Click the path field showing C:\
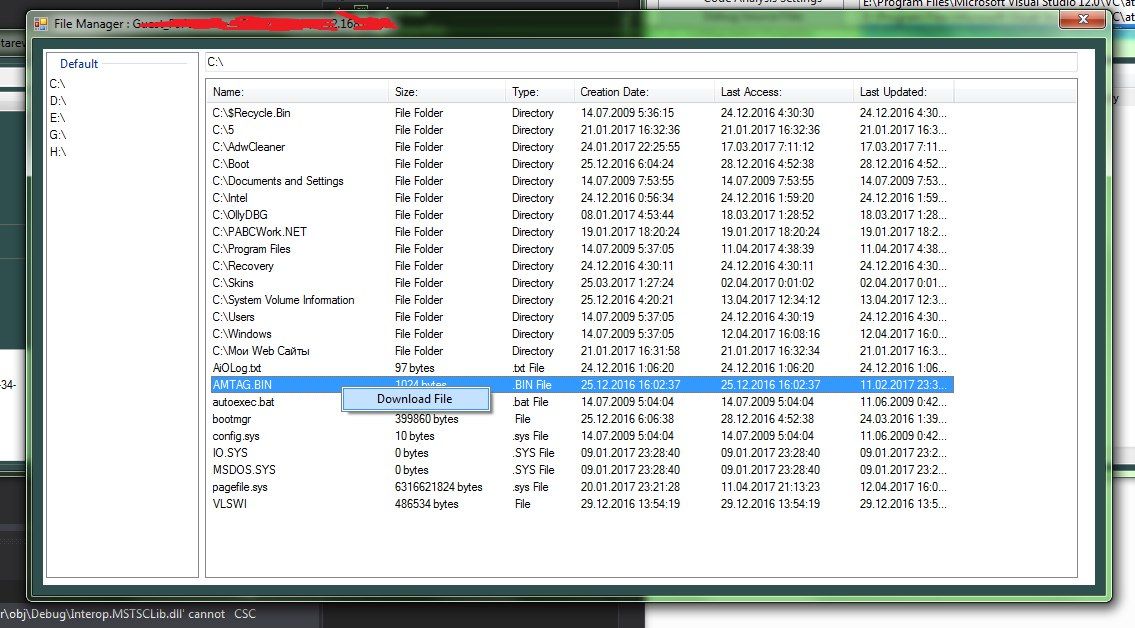This screenshot has height=628, width=1135. click(x=640, y=62)
